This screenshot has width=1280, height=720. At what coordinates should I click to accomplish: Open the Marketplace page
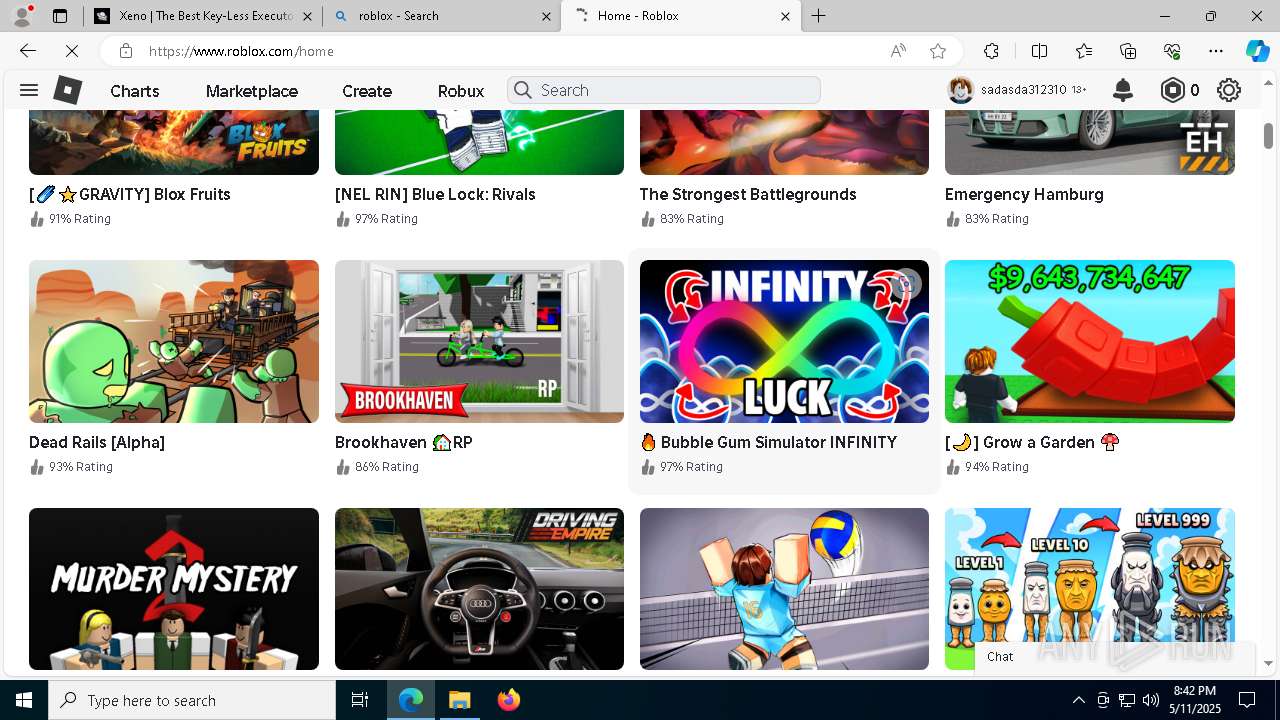pos(251,90)
